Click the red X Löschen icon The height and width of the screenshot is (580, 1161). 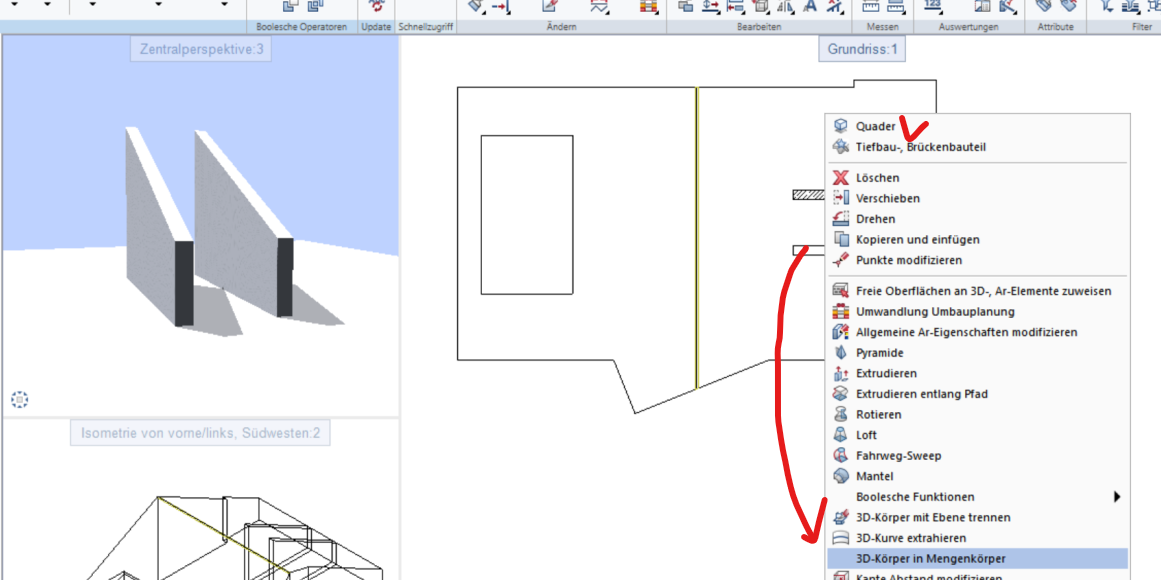click(841, 178)
